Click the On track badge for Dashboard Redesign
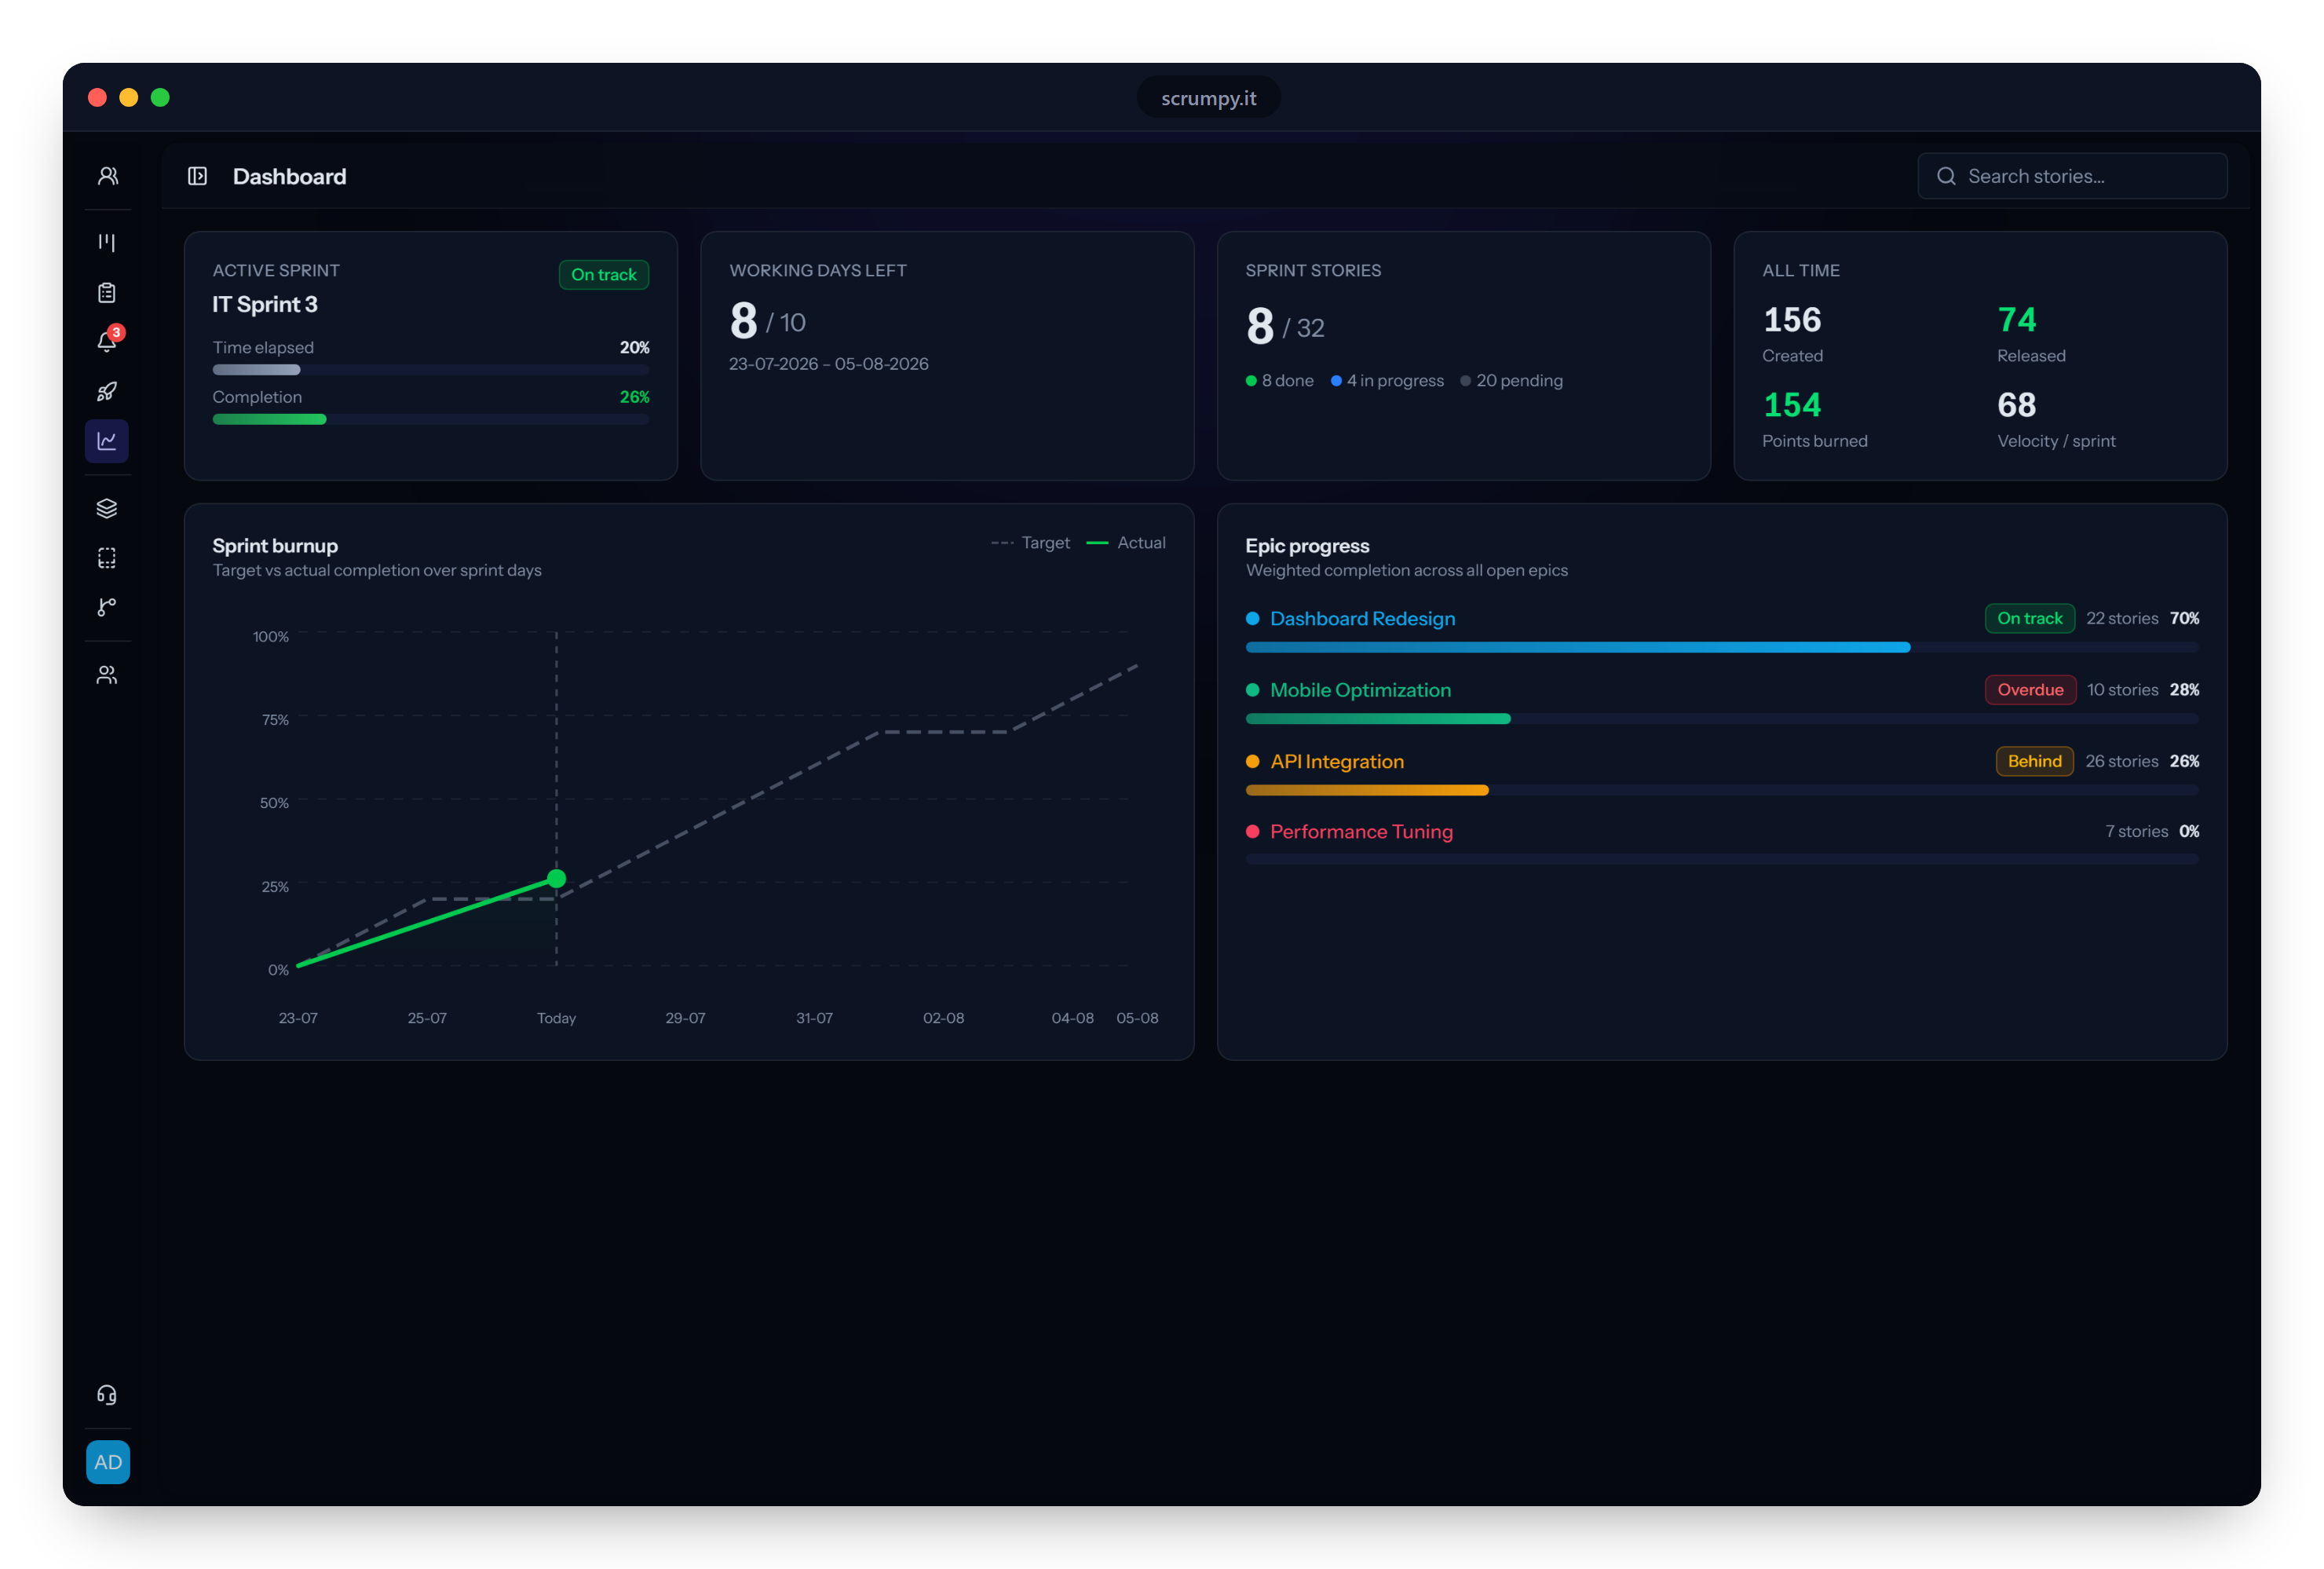2324x1569 pixels. [2029, 618]
